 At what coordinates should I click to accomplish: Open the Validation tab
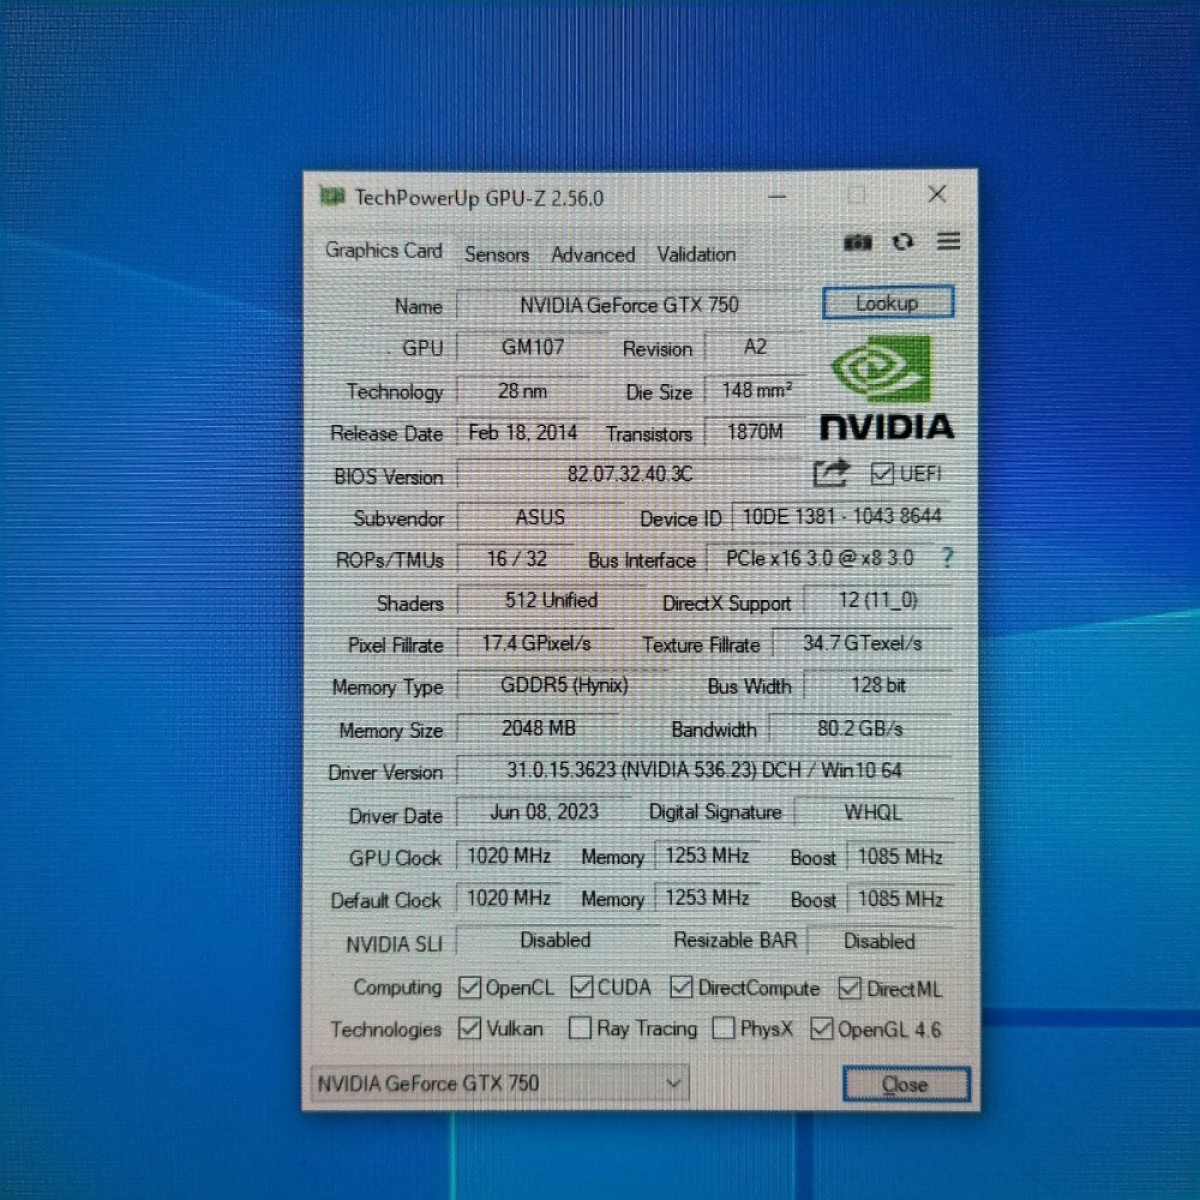pyautogui.click(x=696, y=254)
